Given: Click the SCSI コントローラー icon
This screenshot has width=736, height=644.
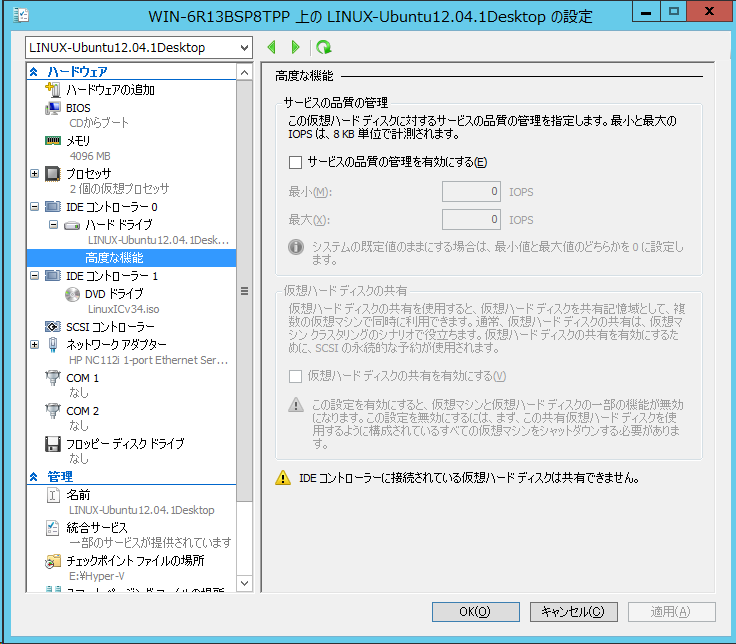Looking at the screenshot, I should 53,326.
